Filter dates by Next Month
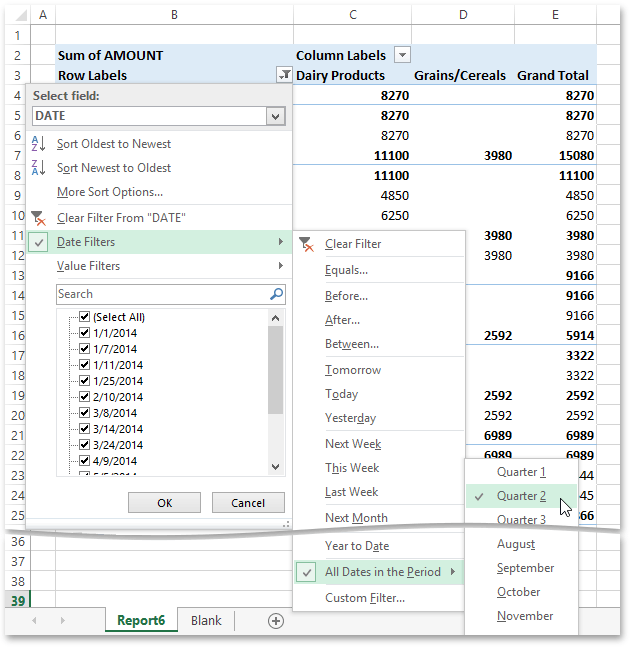Screen dimensions: 635x649 [356, 517]
